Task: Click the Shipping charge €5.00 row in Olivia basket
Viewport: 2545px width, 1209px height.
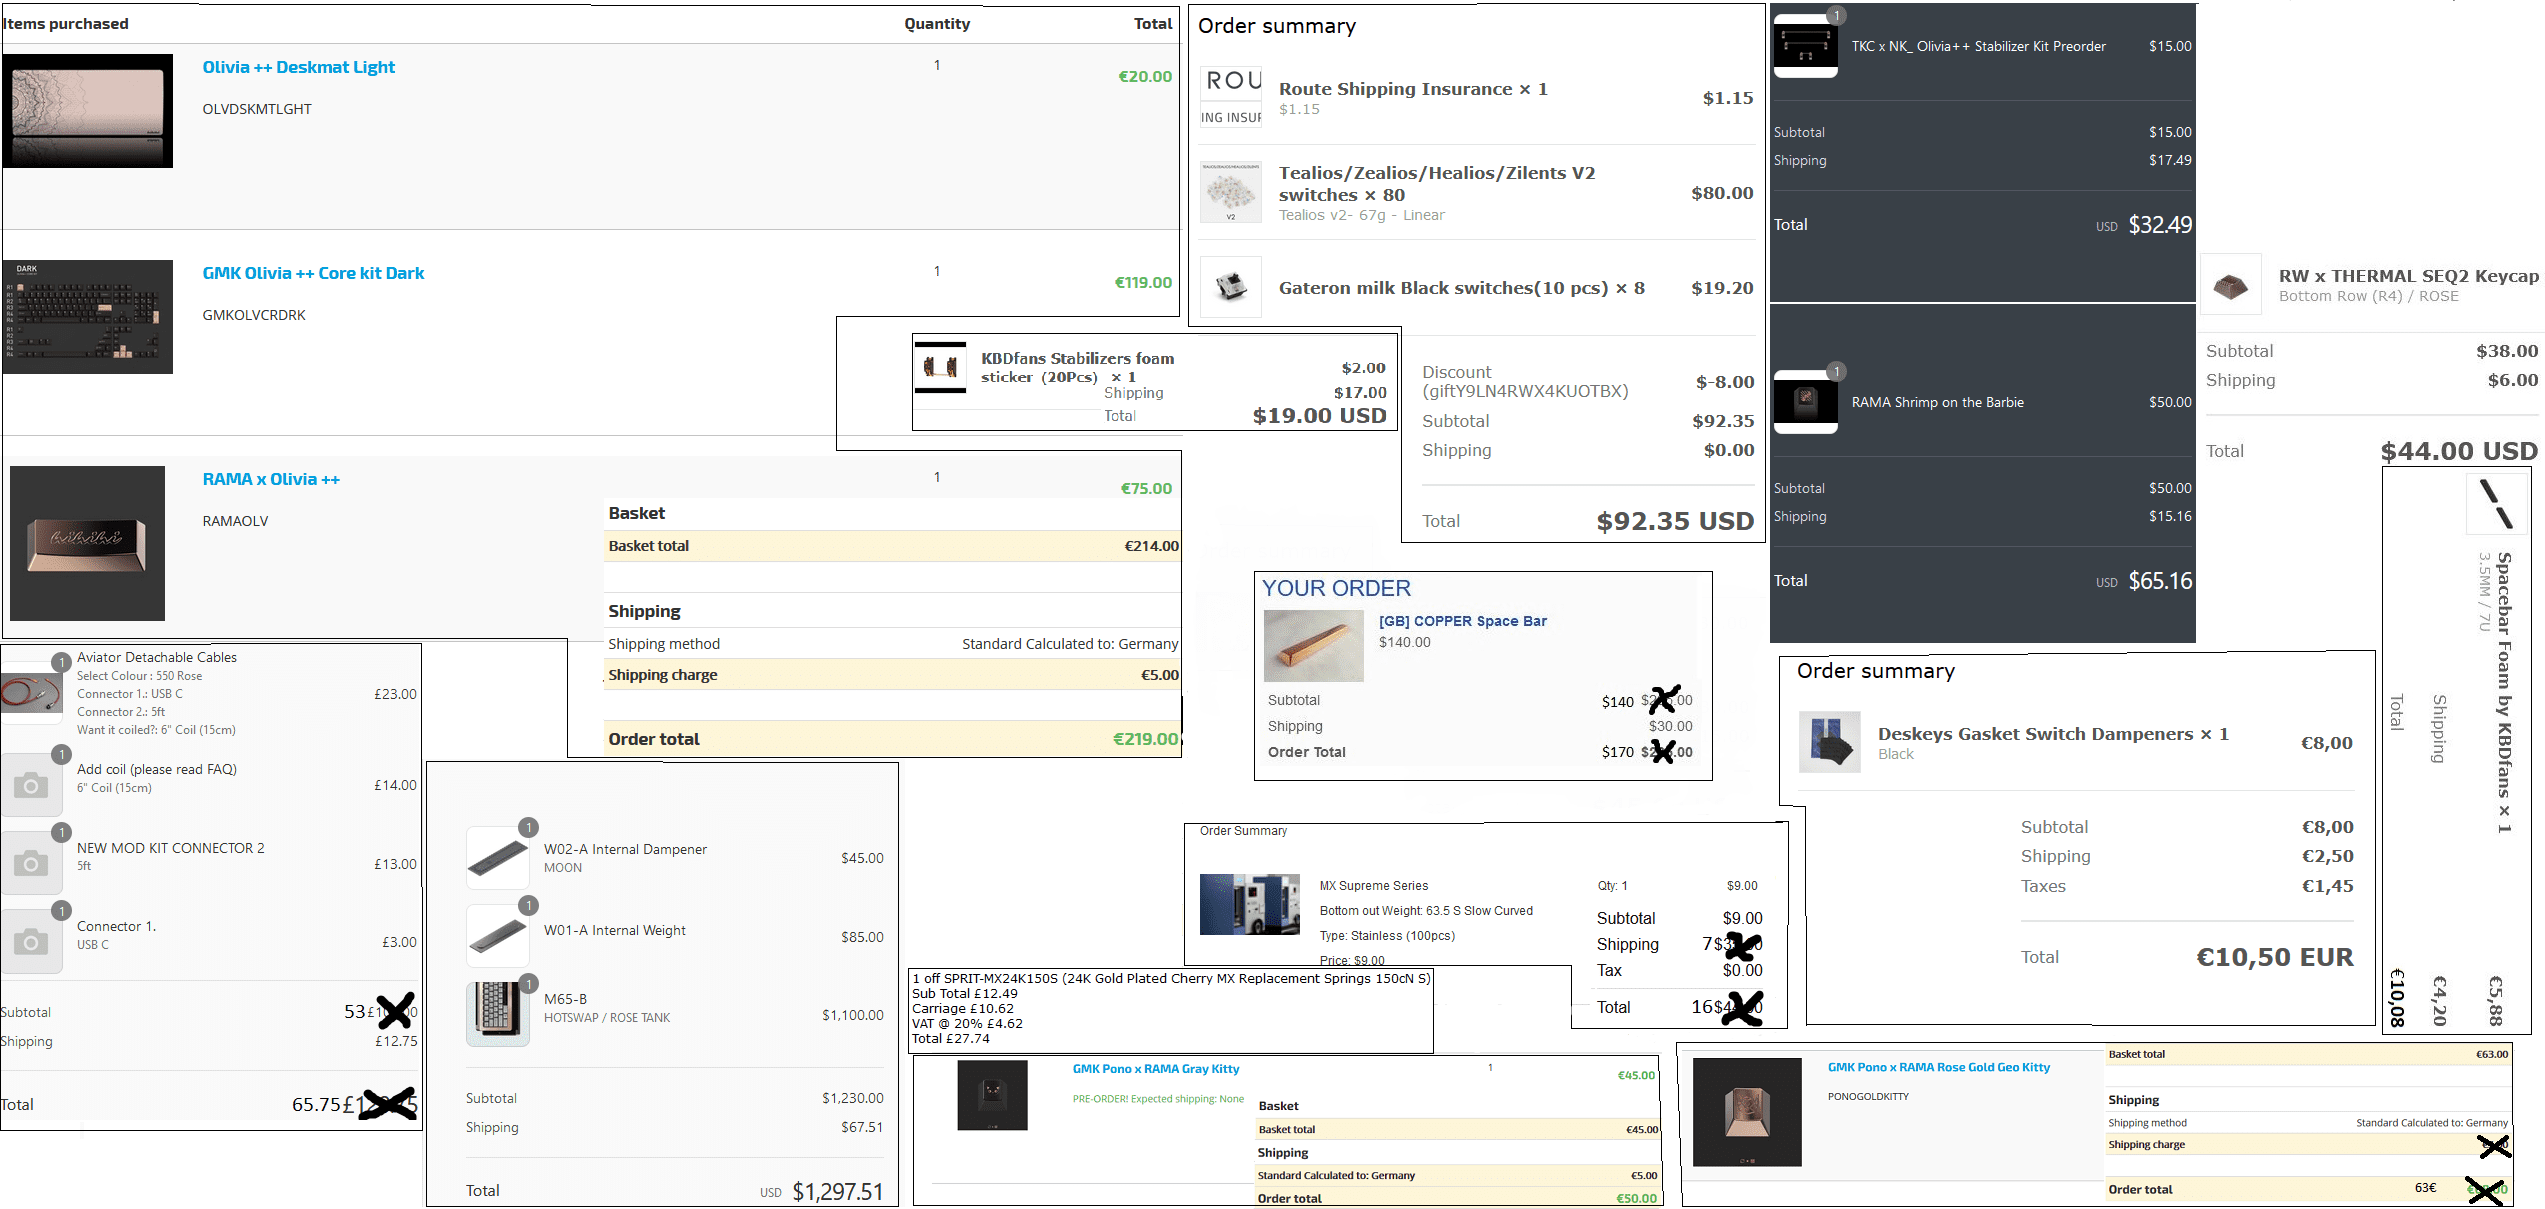Action: (x=893, y=675)
